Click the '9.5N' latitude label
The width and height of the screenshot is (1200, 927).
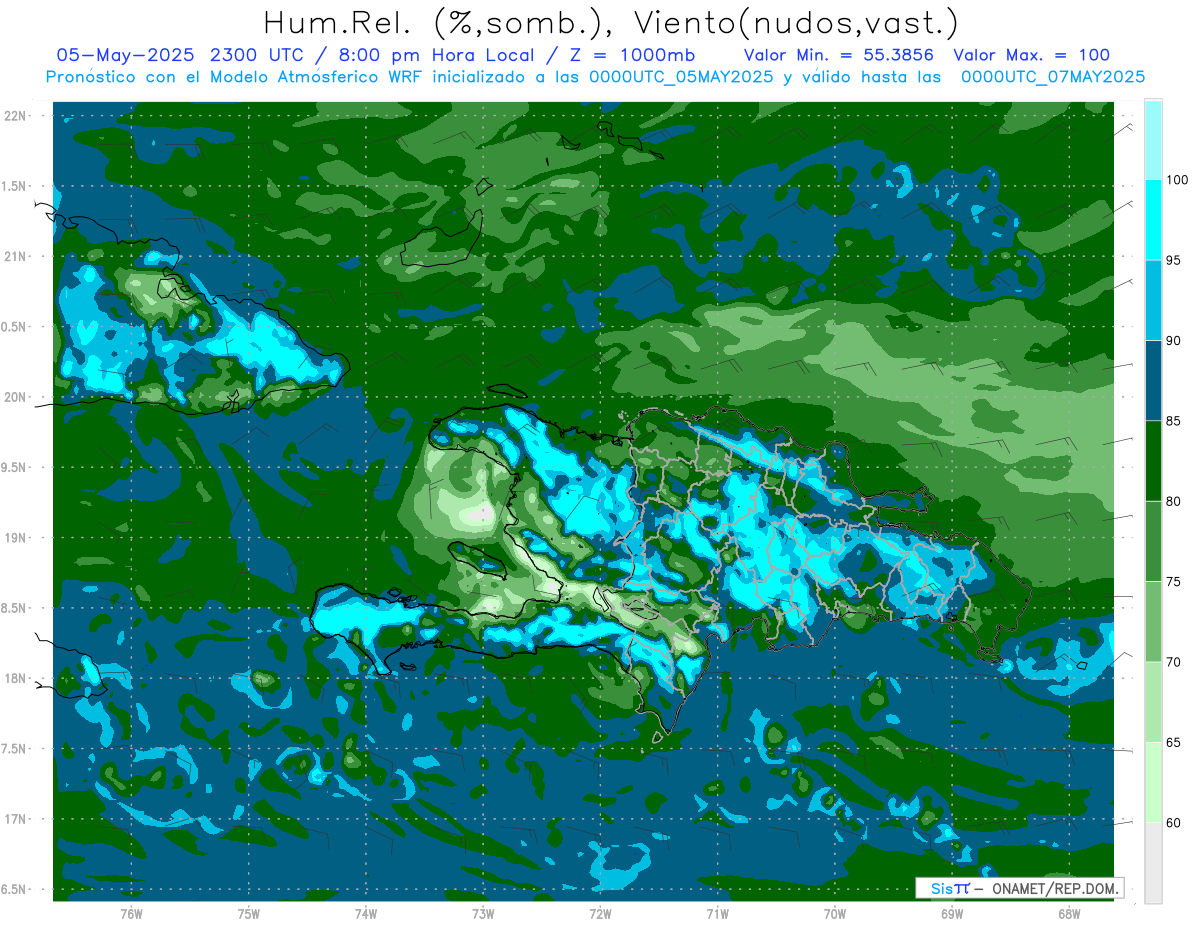click(14, 467)
